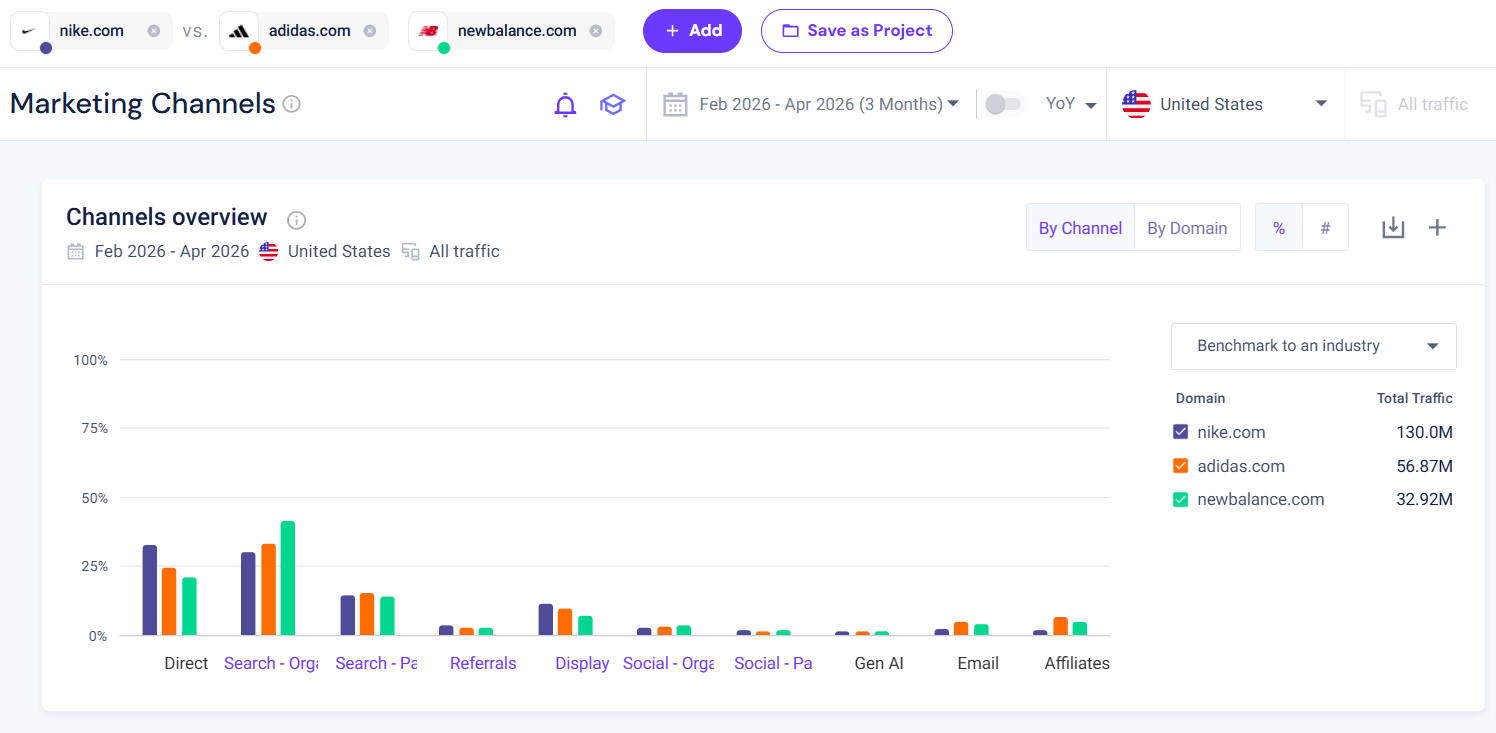The width and height of the screenshot is (1496, 733).
Task: Remove adidas.com from comparison
Action: tap(369, 31)
